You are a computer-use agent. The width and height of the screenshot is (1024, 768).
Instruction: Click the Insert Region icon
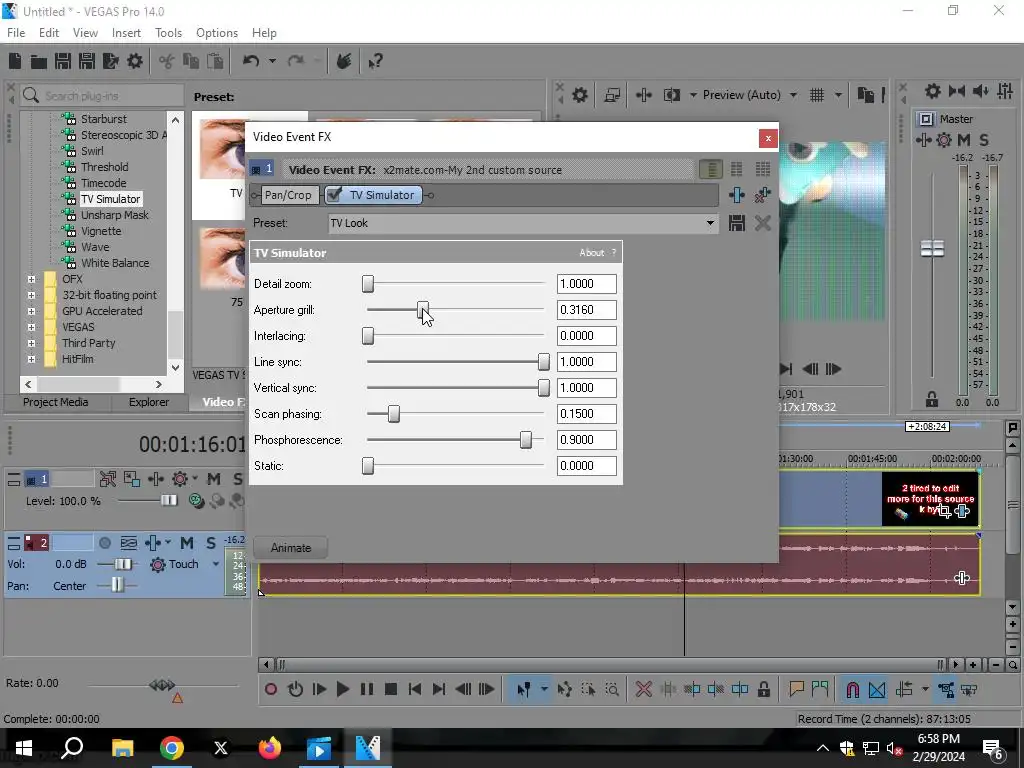(x=820, y=689)
